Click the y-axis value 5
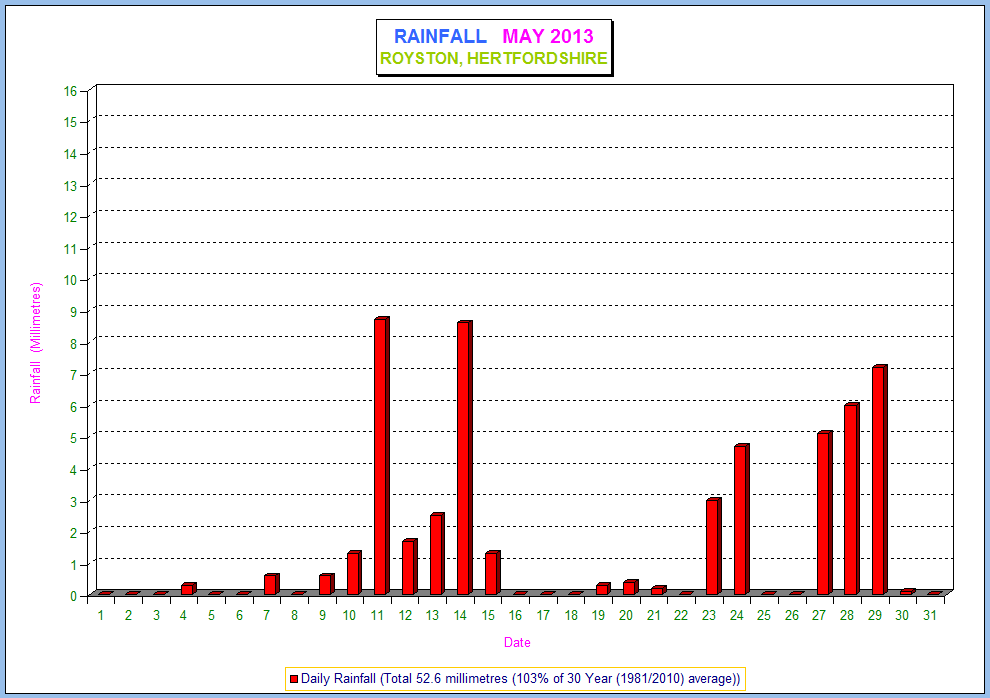This screenshot has height=698, width=990. [x=73, y=438]
